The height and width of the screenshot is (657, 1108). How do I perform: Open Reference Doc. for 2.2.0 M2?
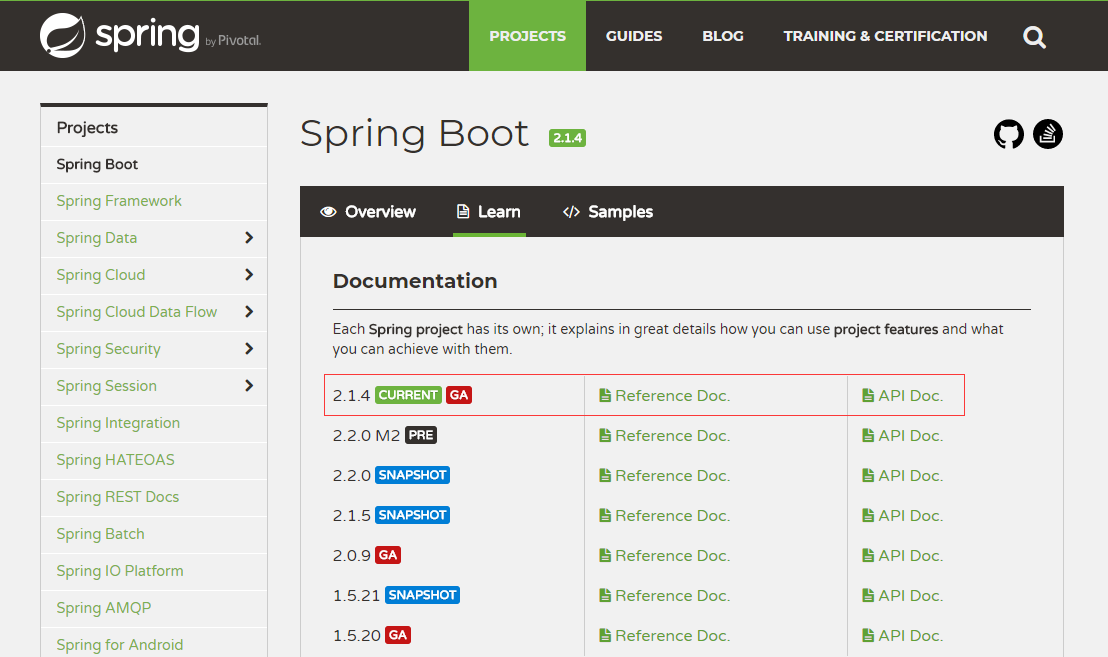click(664, 436)
